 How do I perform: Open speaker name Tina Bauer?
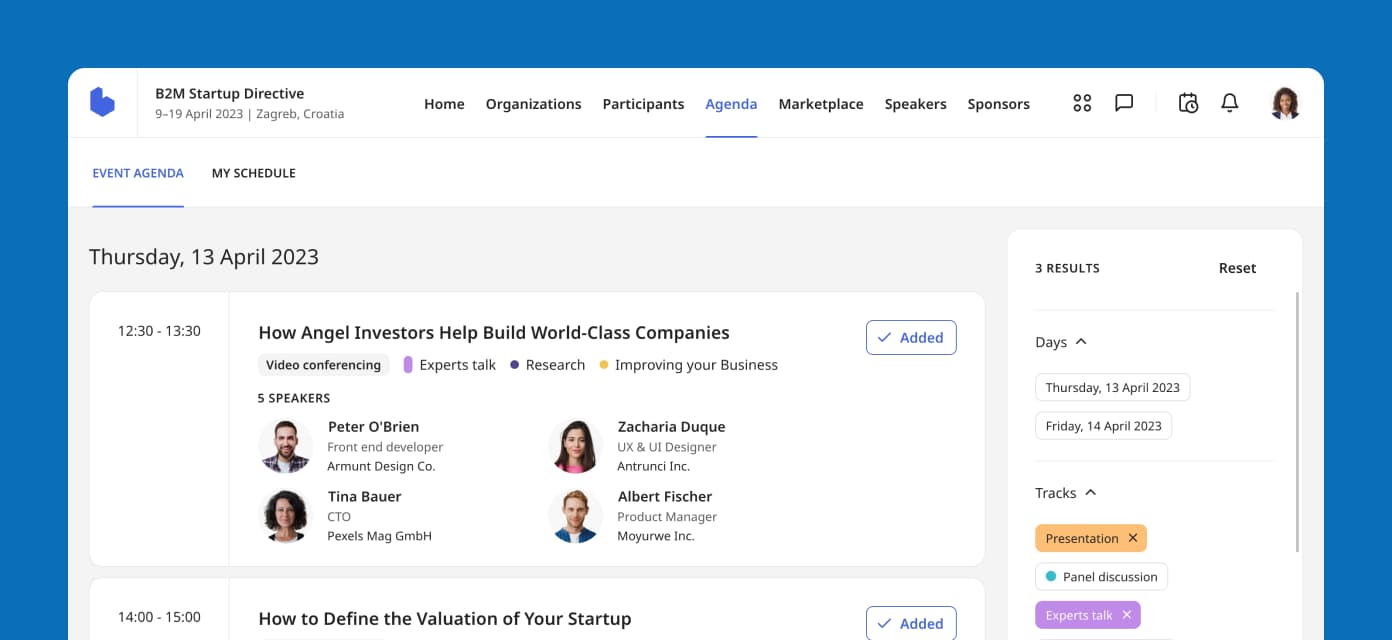coord(365,497)
